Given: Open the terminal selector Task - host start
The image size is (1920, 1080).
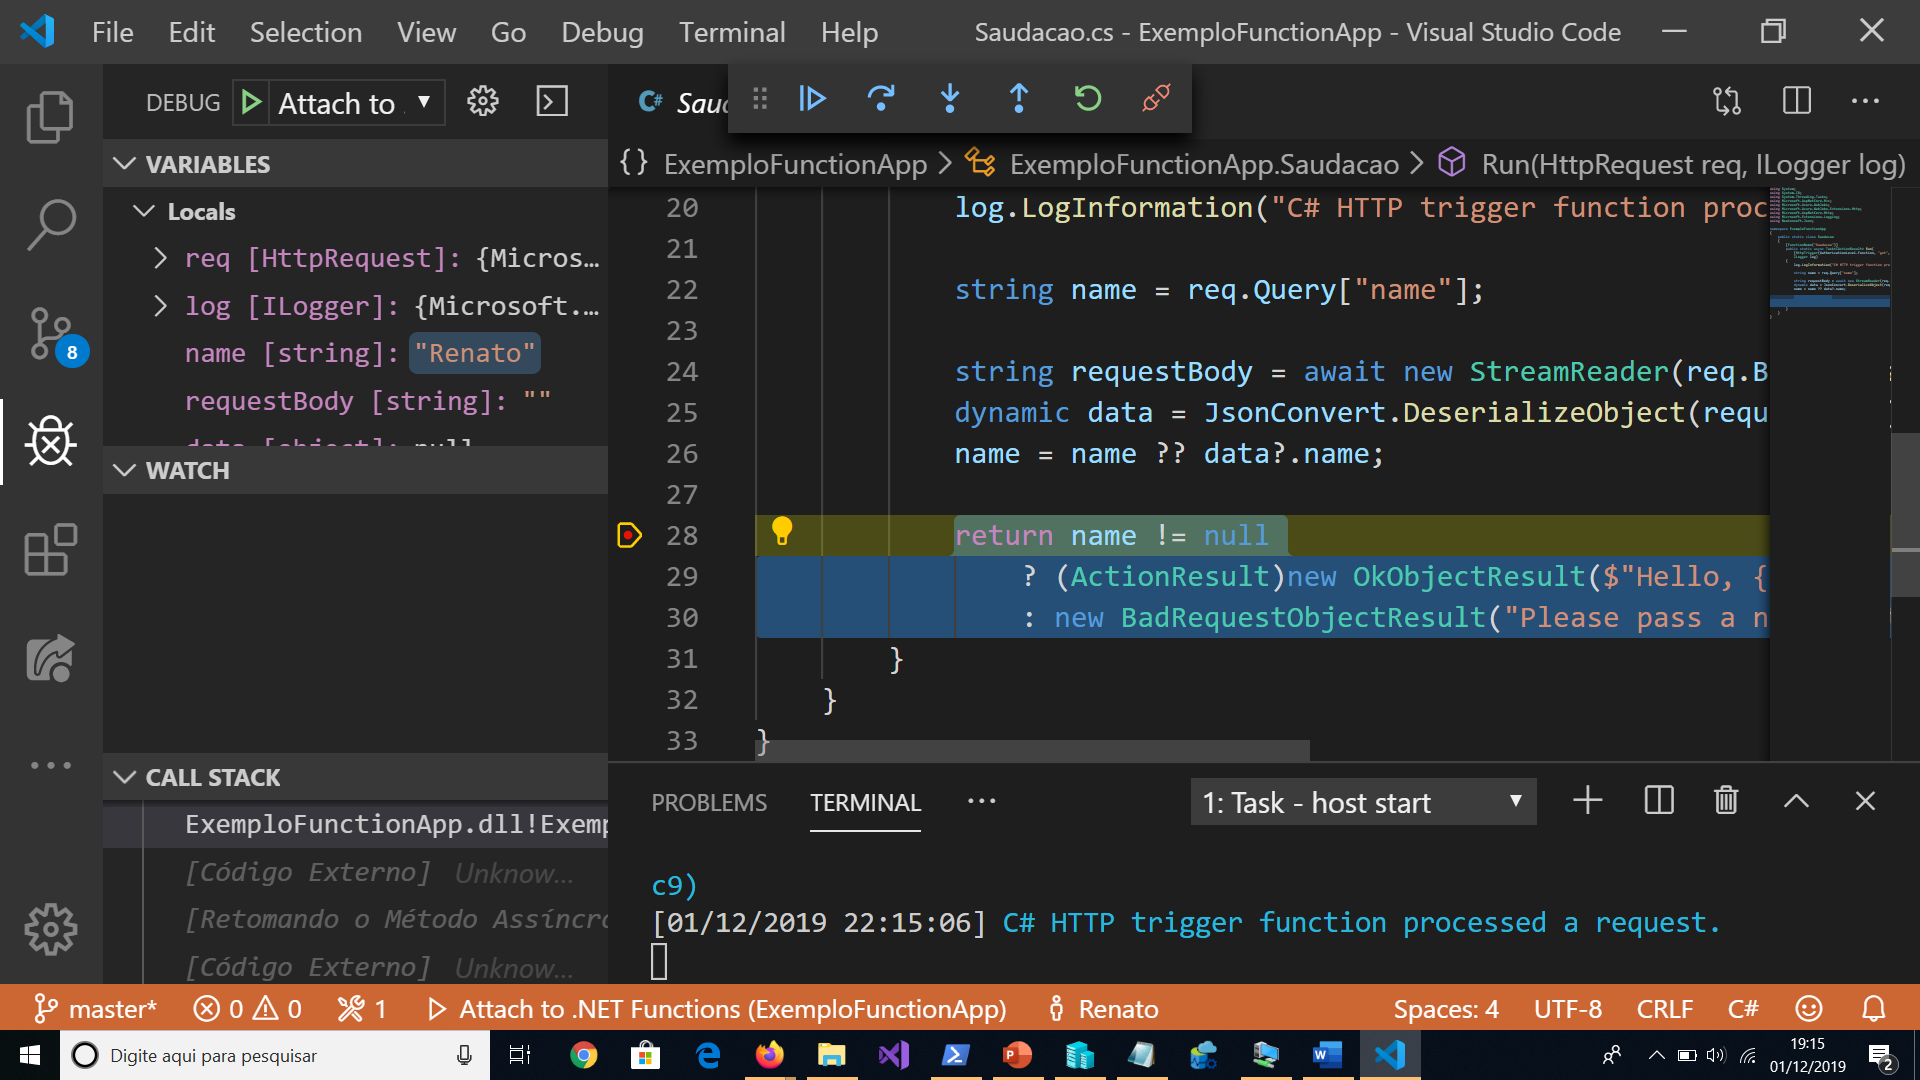Looking at the screenshot, I should coord(1363,802).
